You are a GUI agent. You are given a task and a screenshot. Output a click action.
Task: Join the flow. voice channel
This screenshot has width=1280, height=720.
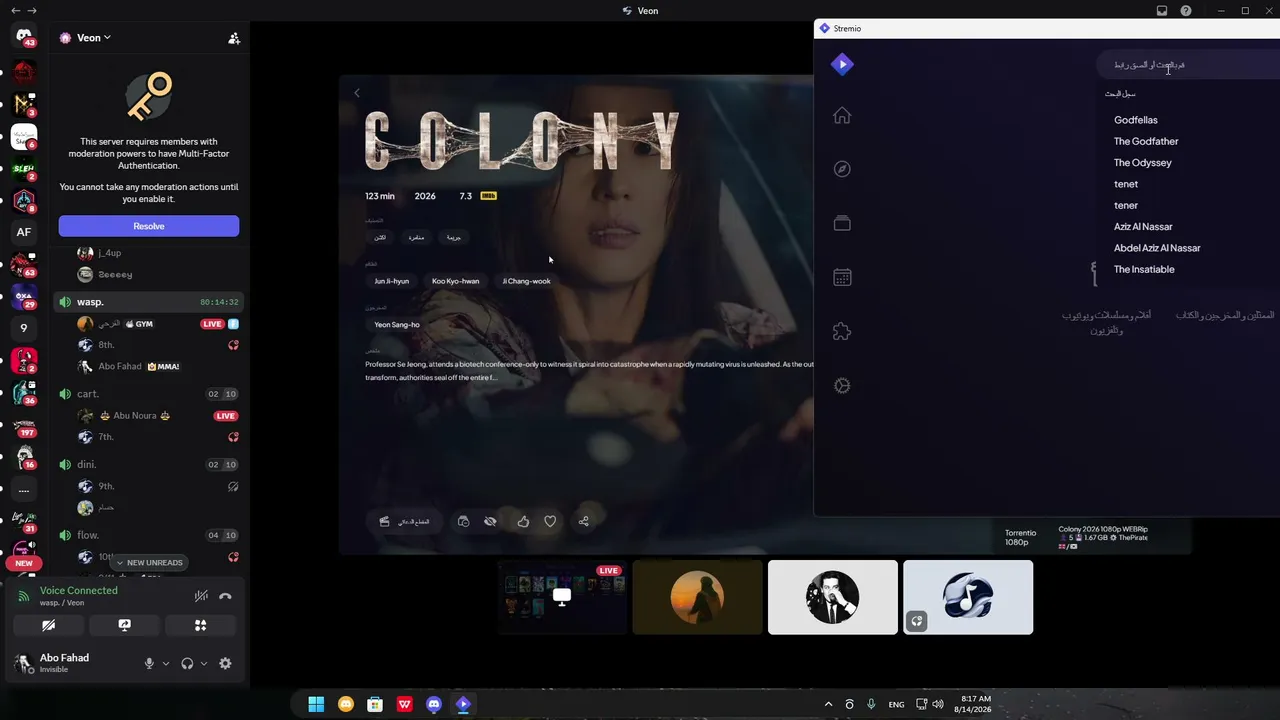(148, 536)
